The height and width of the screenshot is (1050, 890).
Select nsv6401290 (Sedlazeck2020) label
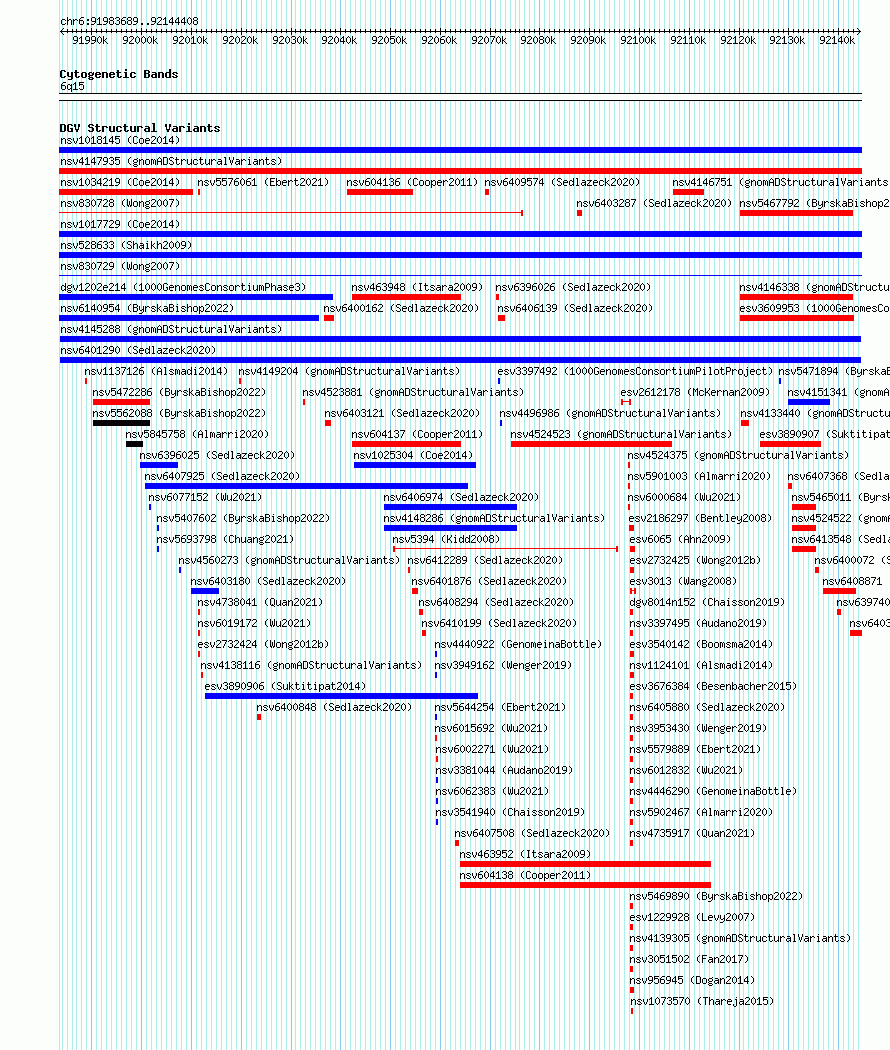[138, 350]
